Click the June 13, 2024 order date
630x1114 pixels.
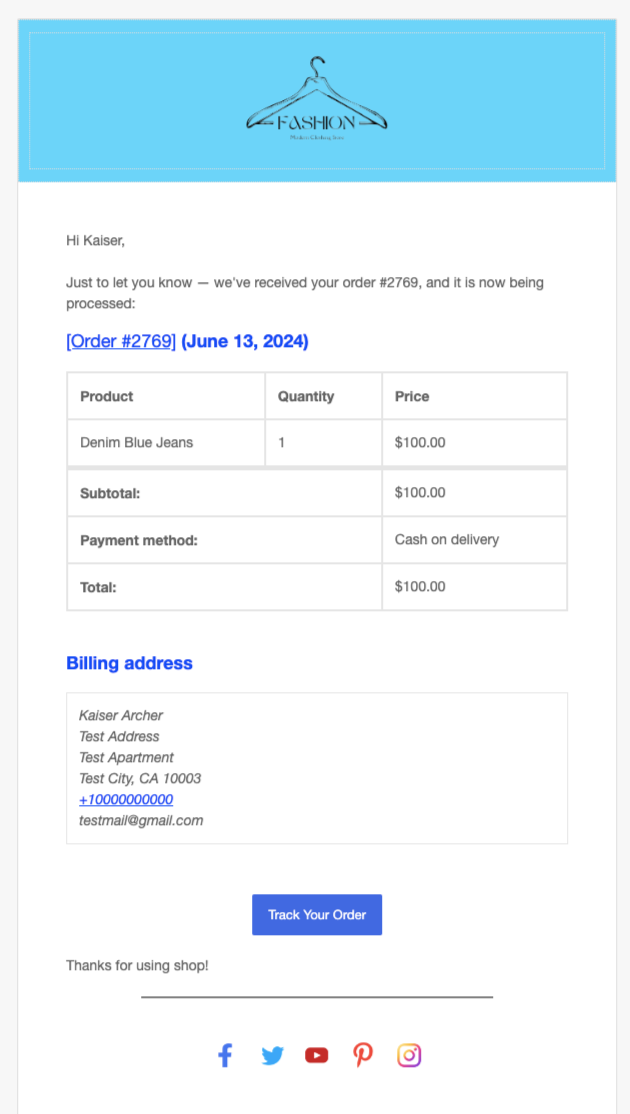[245, 342]
